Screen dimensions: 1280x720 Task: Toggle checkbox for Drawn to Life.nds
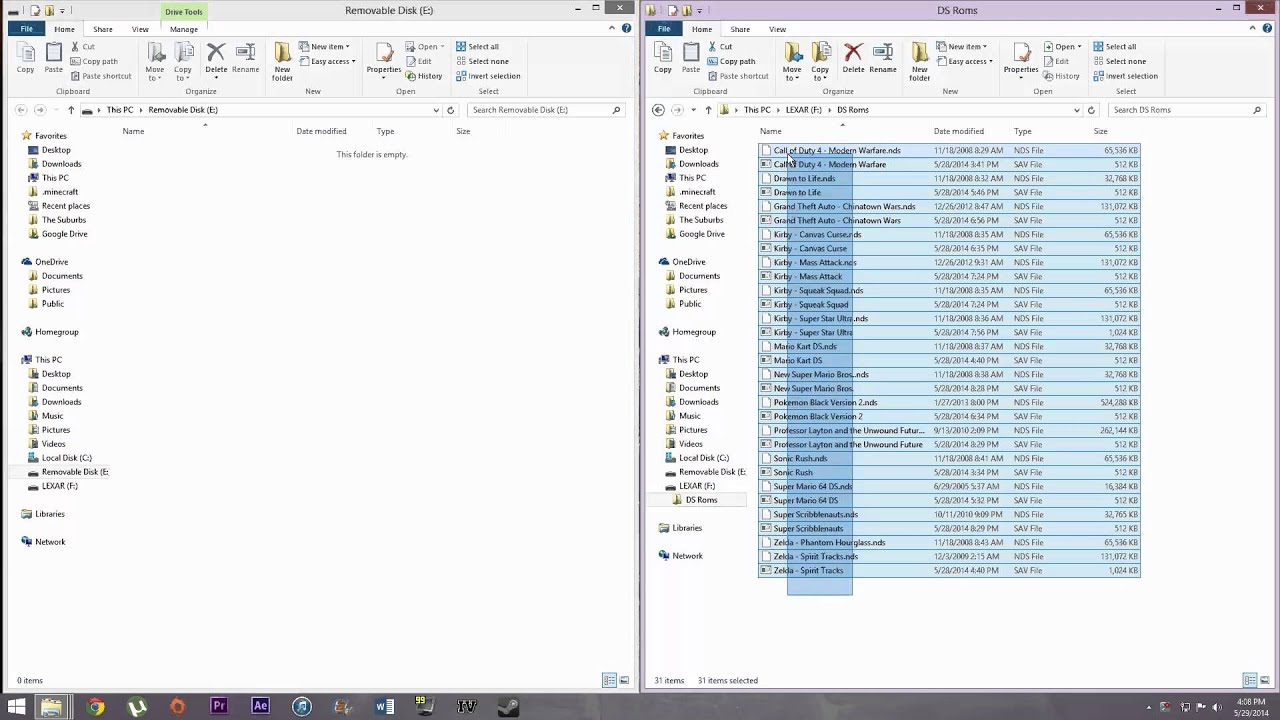pos(765,178)
